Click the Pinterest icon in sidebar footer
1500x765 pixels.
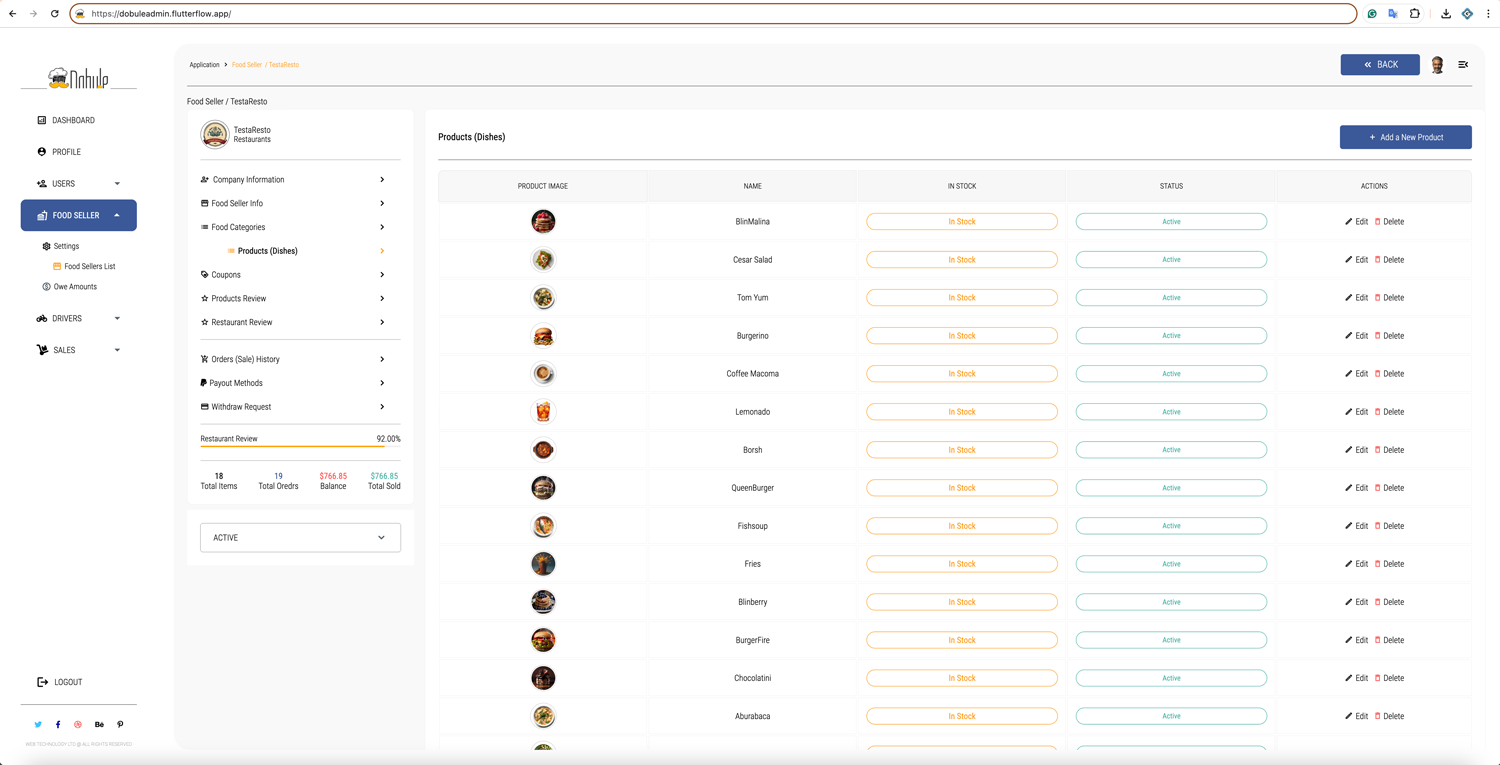120,724
